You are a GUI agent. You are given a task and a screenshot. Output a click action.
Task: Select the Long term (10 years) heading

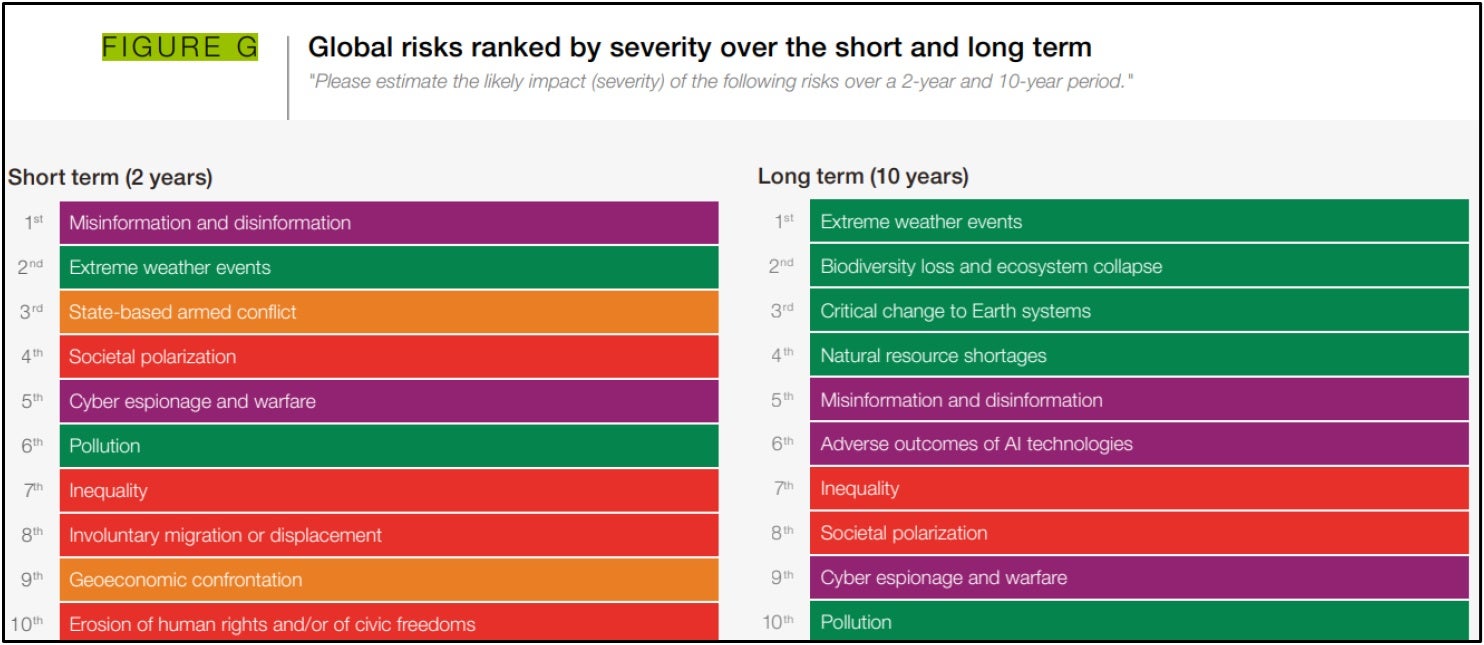coord(863,177)
